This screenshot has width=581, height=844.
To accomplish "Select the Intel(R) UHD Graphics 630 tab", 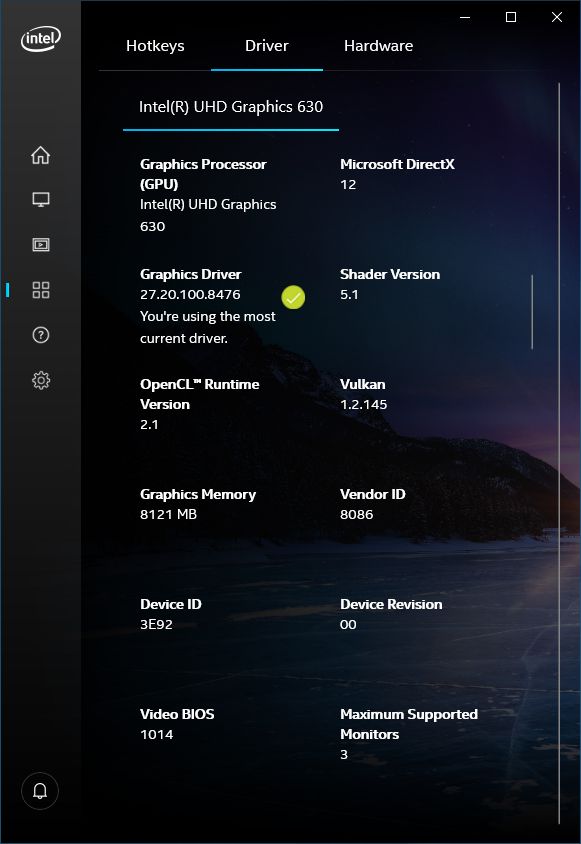I will click(231, 107).
